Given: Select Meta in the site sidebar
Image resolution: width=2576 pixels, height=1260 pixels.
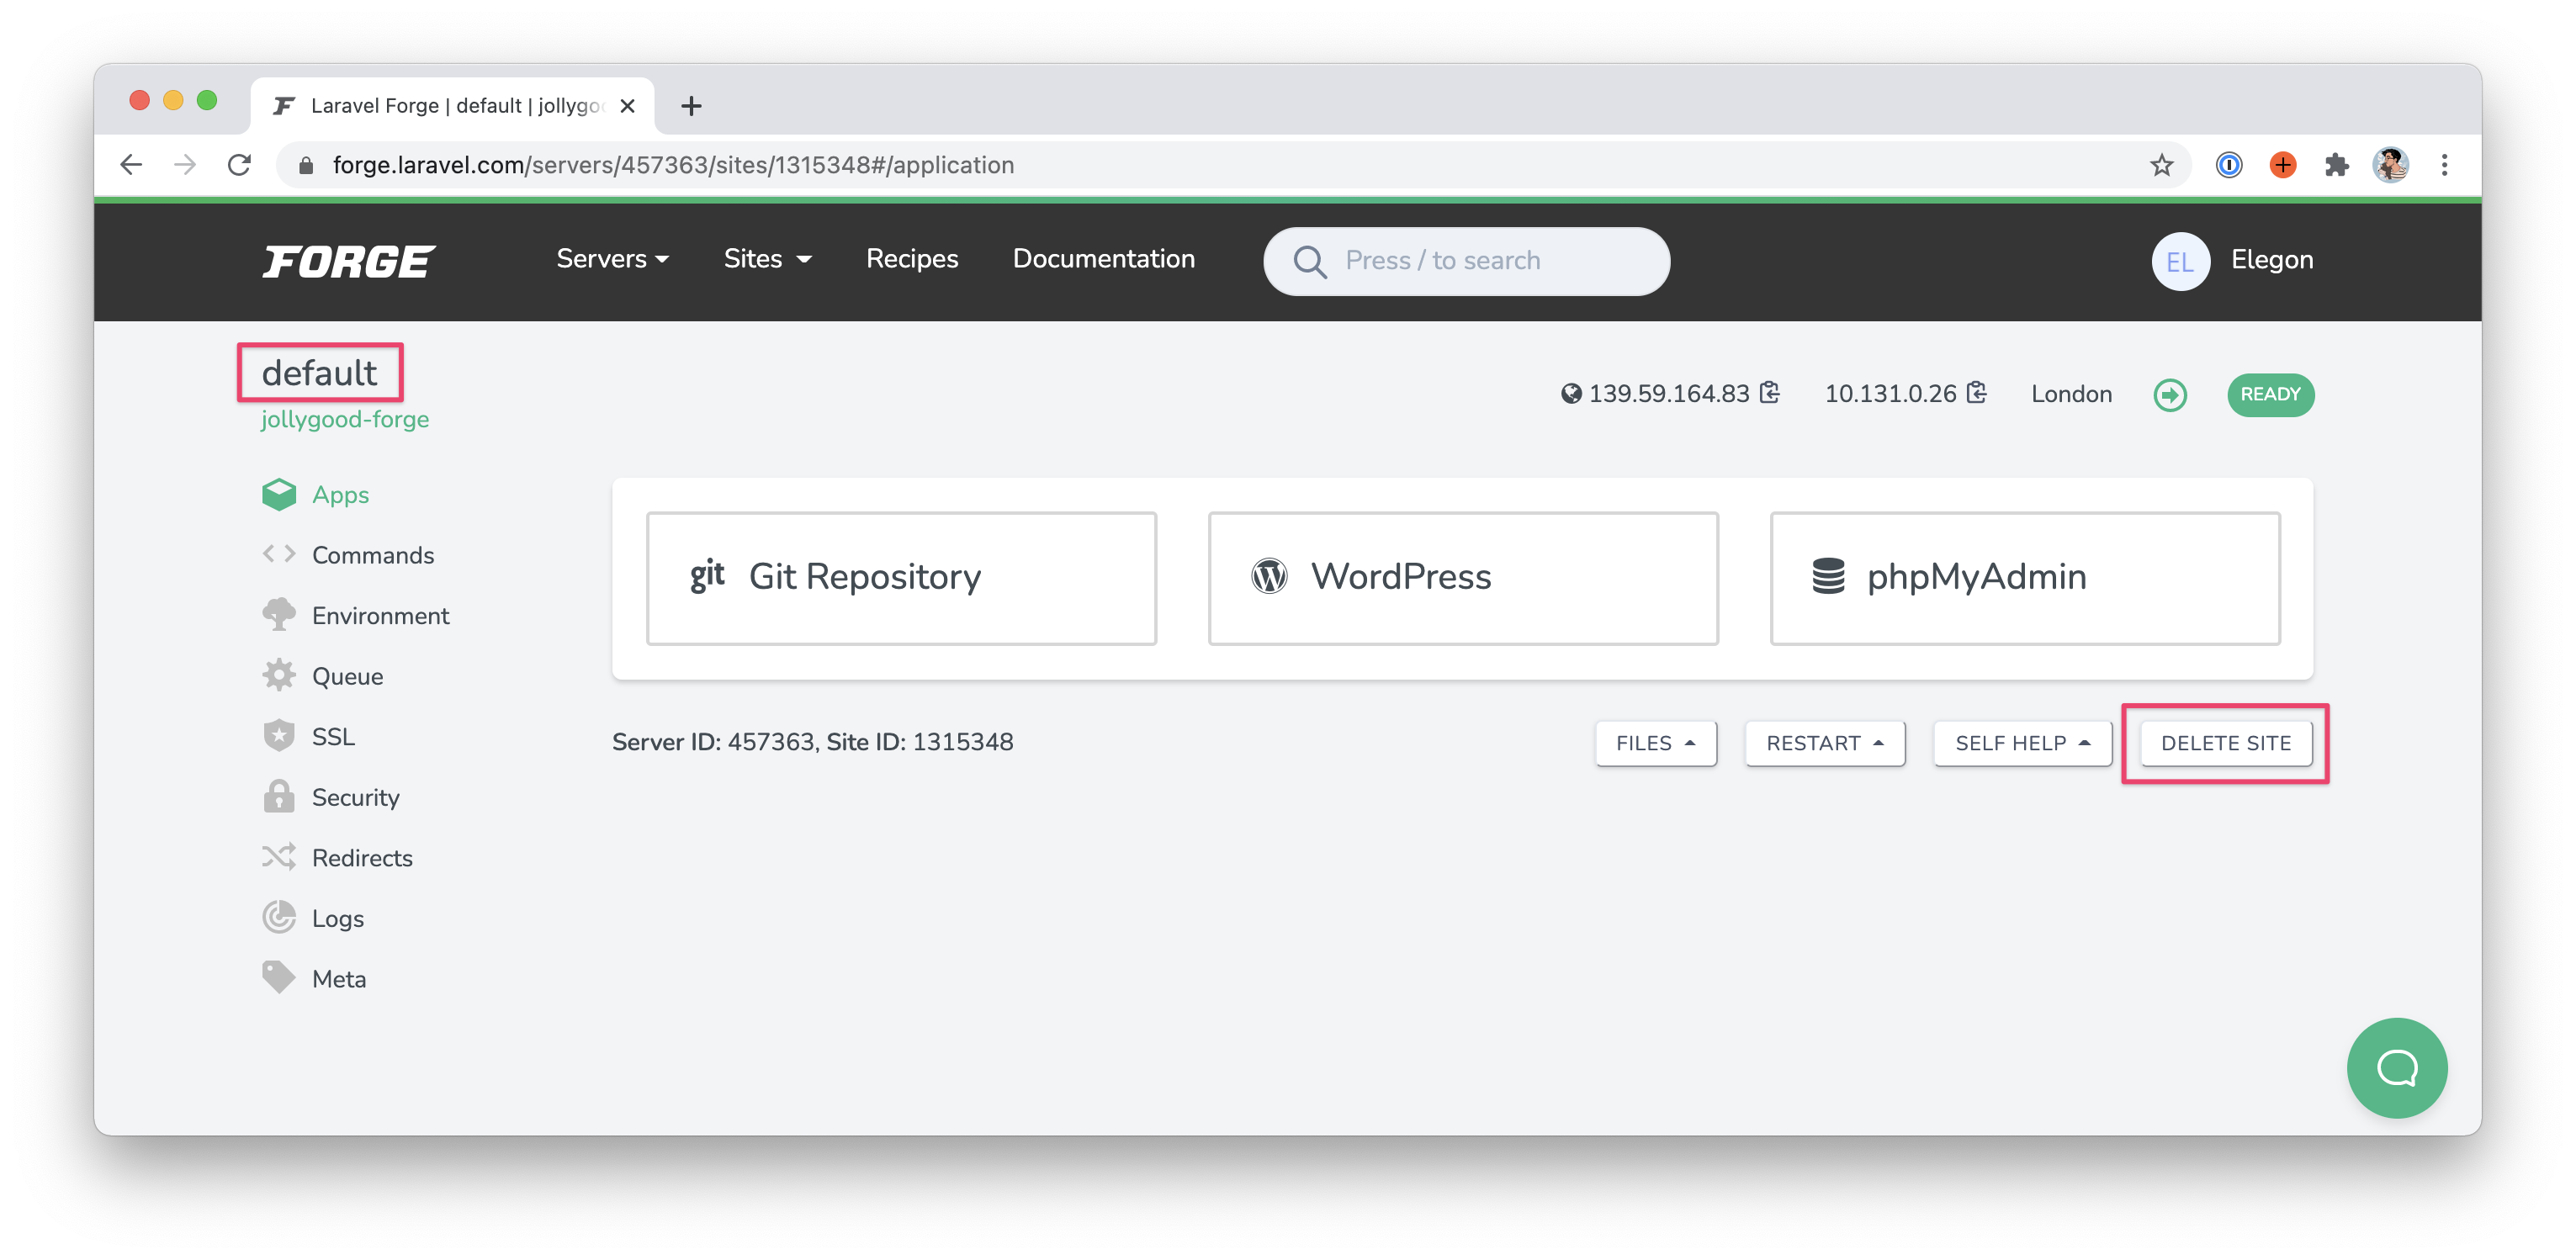Looking at the screenshot, I should (339, 979).
